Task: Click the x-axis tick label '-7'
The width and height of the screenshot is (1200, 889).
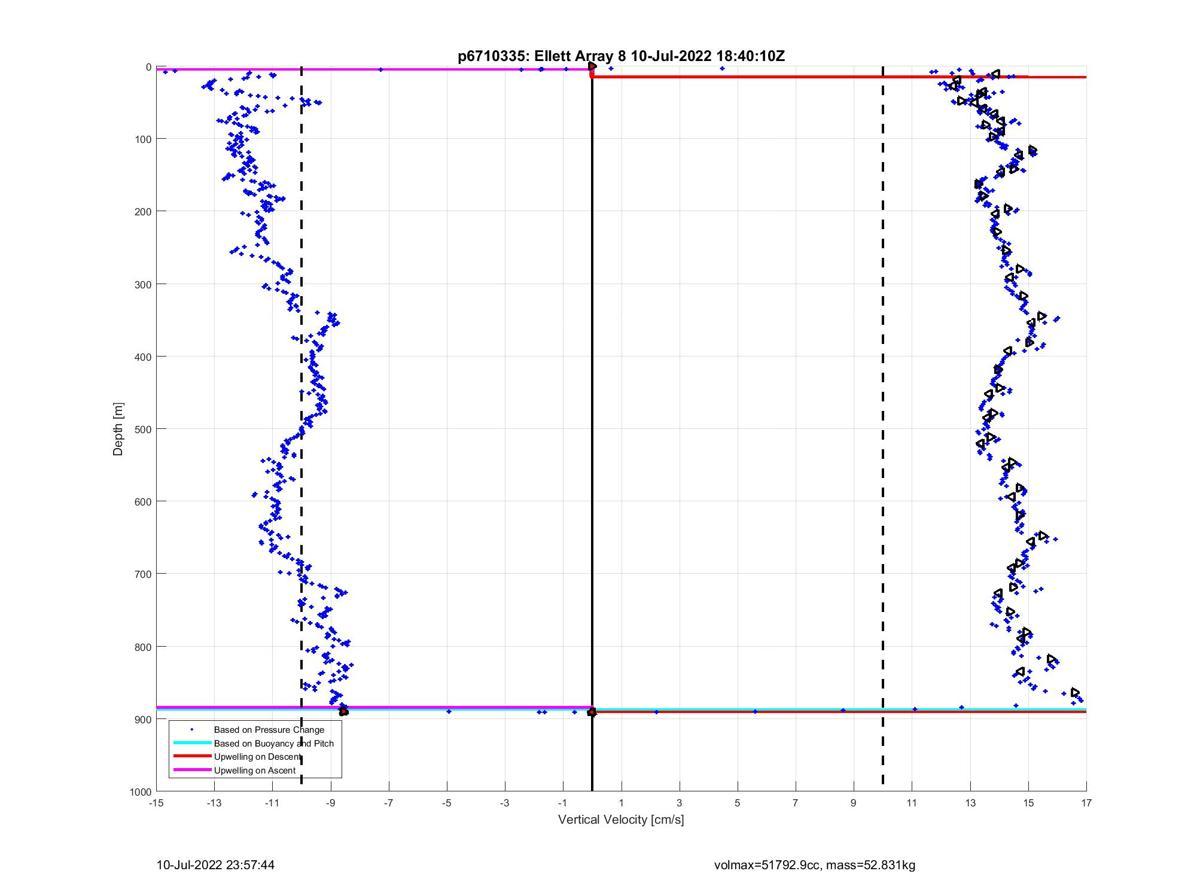Action: (388, 802)
